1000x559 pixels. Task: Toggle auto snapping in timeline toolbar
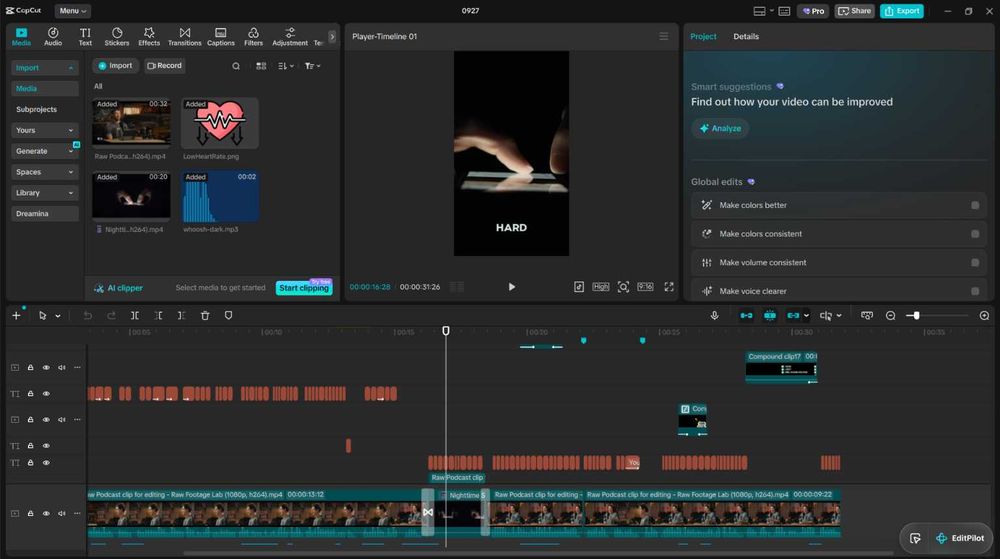[x=770, y=316]
